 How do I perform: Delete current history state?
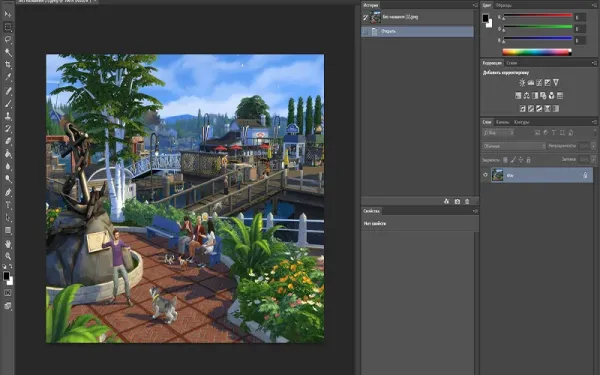(467, 201)
